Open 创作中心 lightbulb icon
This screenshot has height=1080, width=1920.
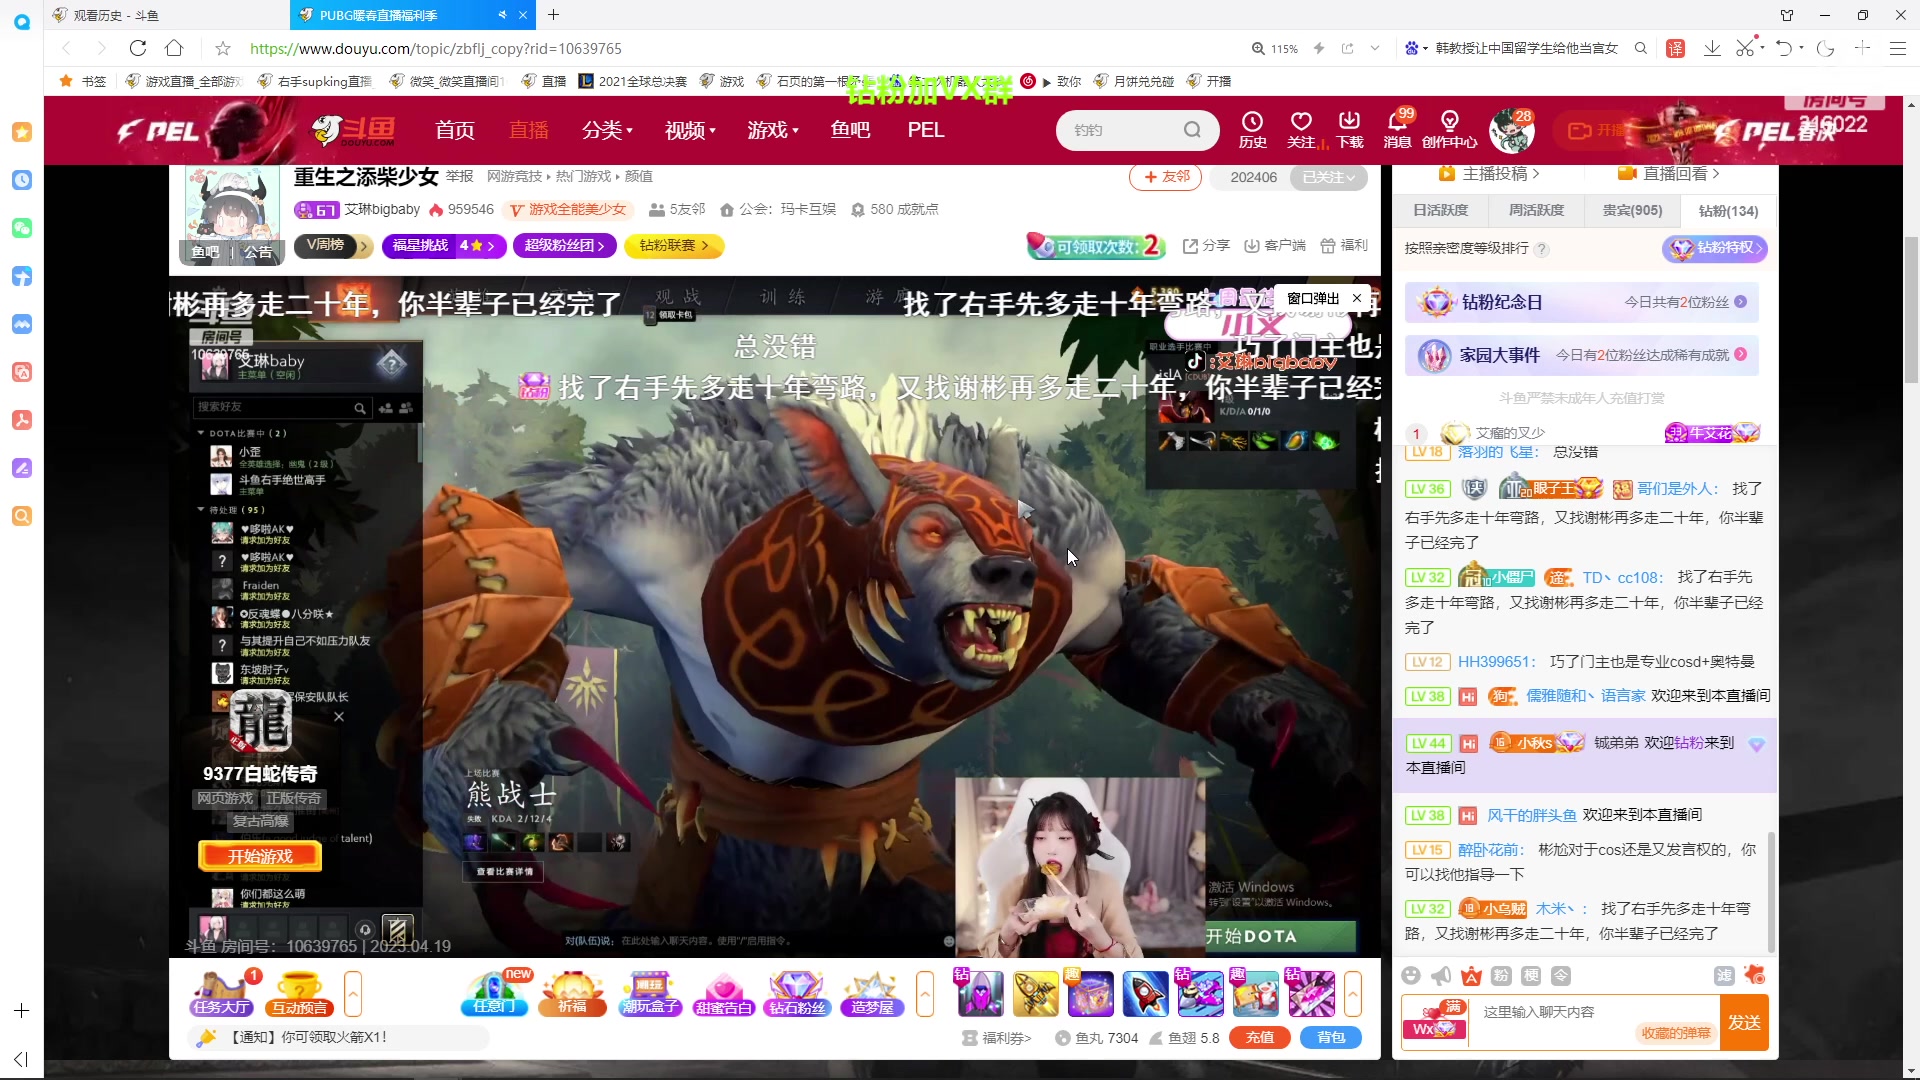coord(1449,130)
